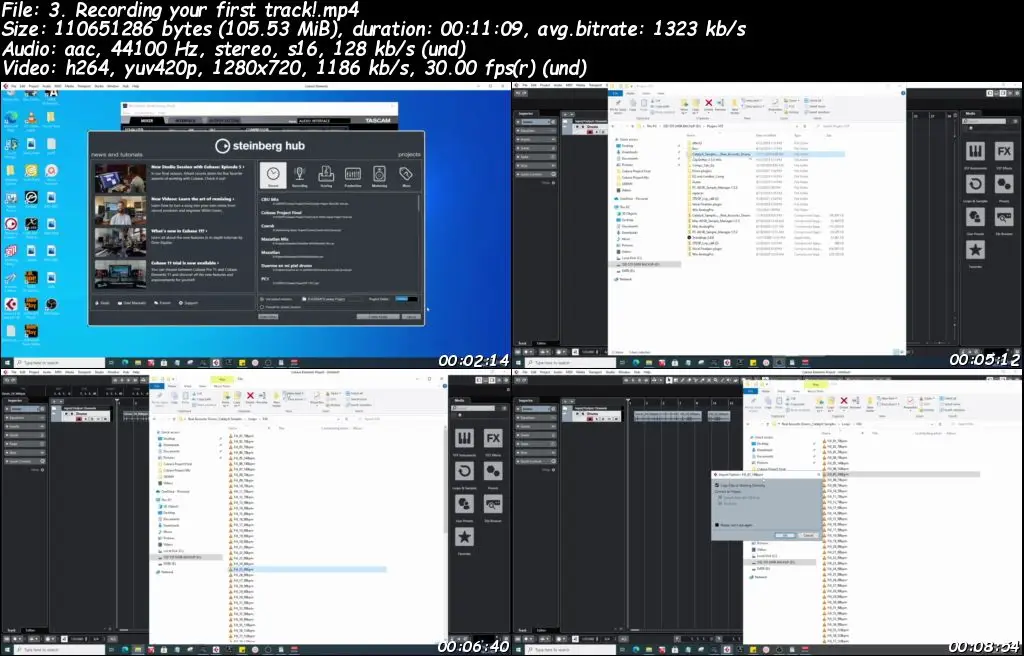The height and width of the screenshot is (656, 1024).
Task: Open the VLC cone icon on the 00:02:14 frame desktop
Action: click(x=31, y=119)
